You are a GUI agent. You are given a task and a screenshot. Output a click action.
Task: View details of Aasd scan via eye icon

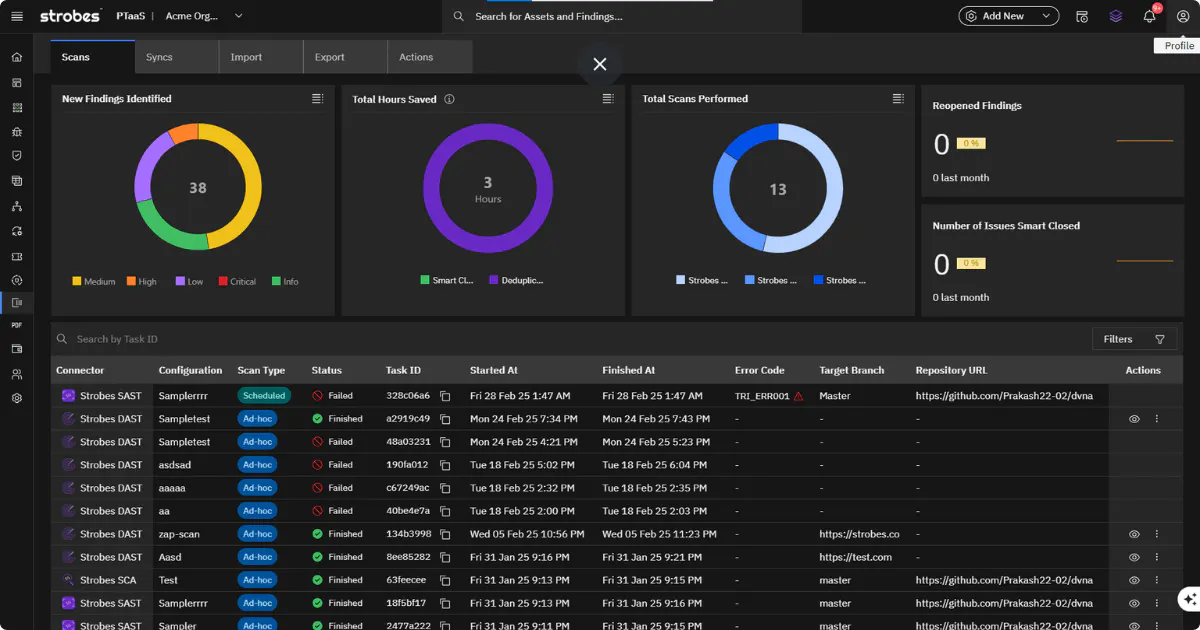[x=1134, y=557]
